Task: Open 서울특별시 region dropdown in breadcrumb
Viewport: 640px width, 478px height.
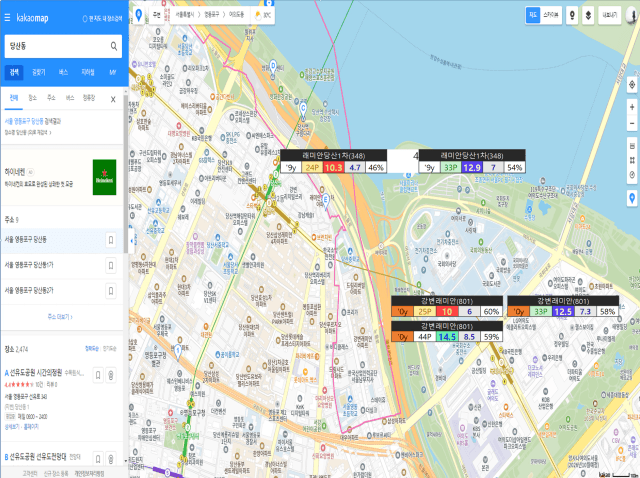Action: (x=185, y=15)
